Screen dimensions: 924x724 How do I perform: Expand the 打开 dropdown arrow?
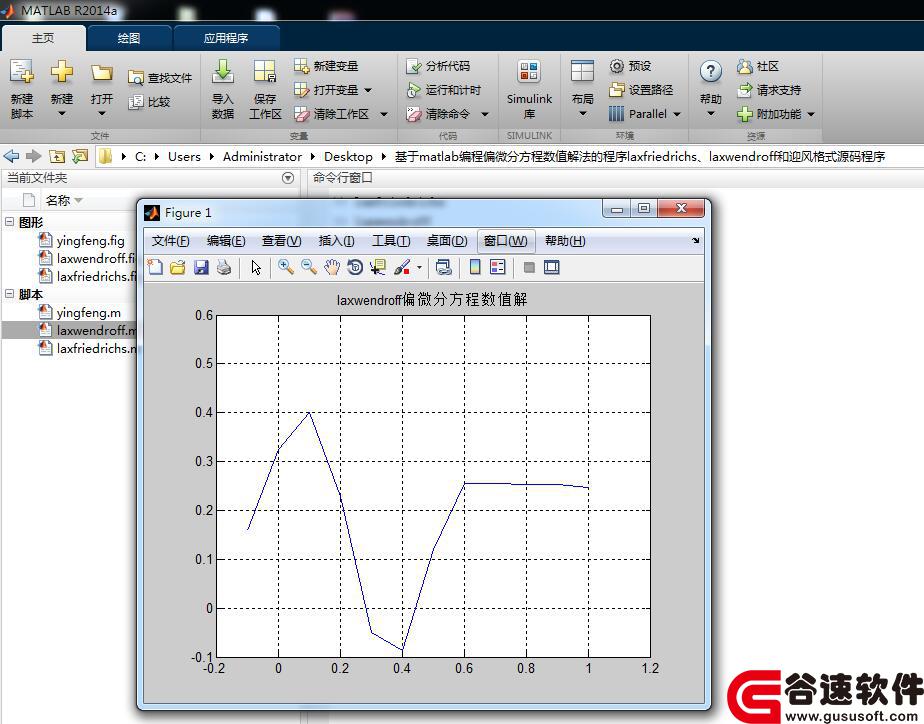point(101,113)
